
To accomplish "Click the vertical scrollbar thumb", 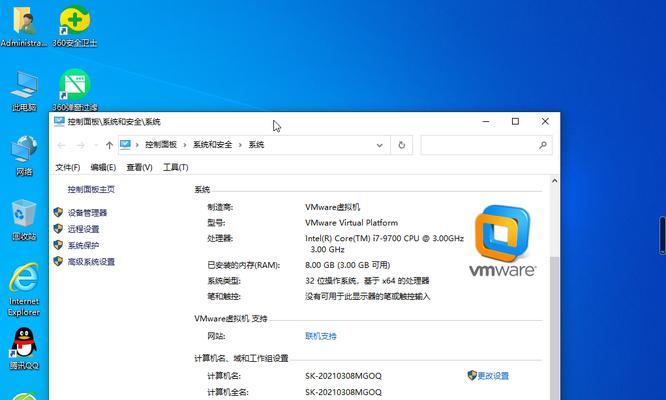I will (x=554, y=328).
